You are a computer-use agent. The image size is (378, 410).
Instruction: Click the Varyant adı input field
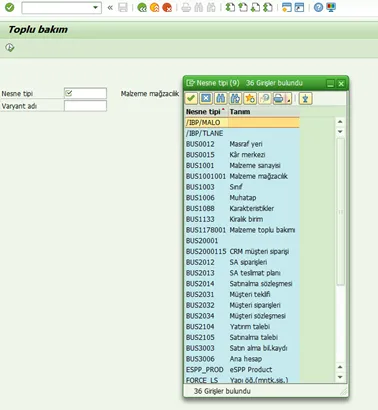point(85,106)
